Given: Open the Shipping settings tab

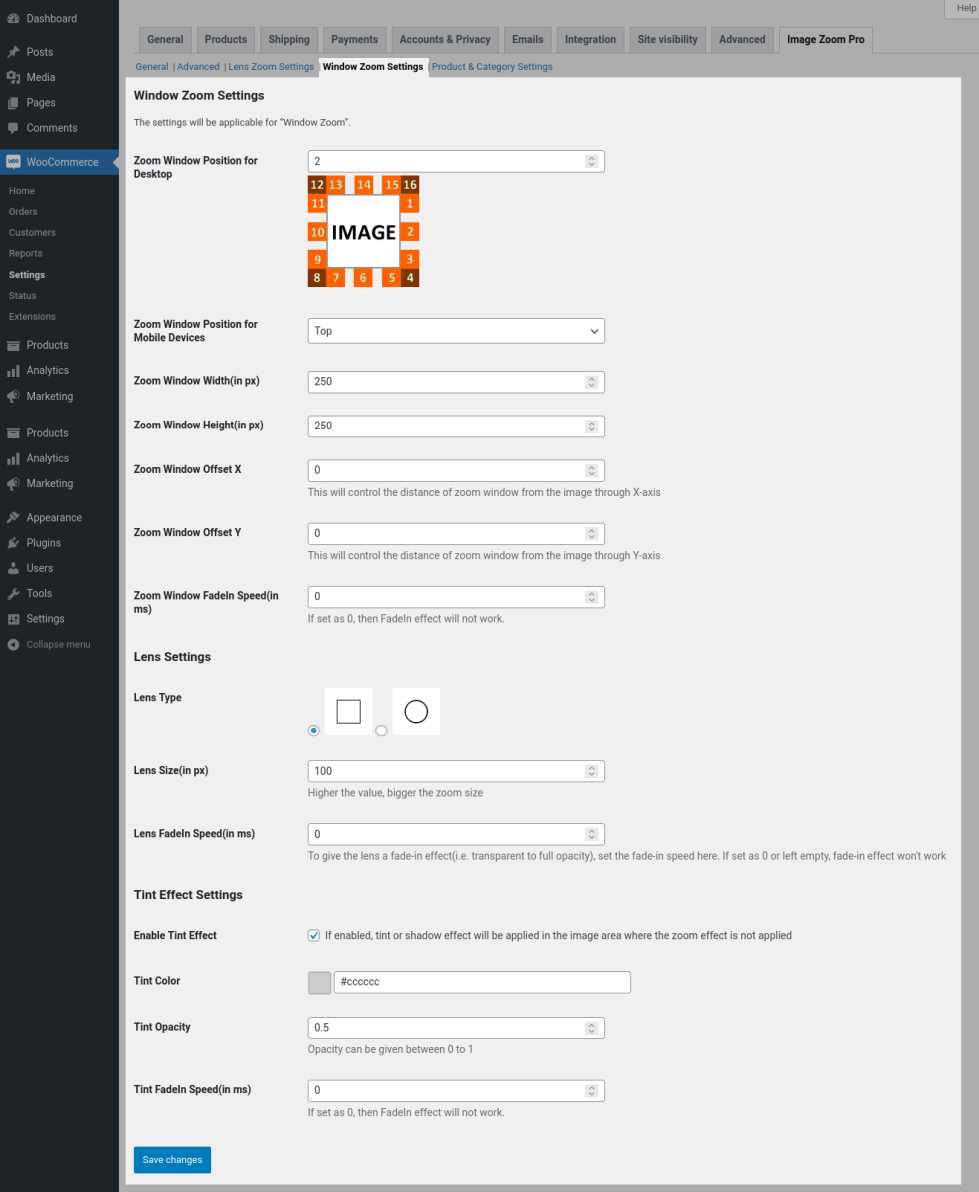Looking at the screenshot, I should pos(289,40).
